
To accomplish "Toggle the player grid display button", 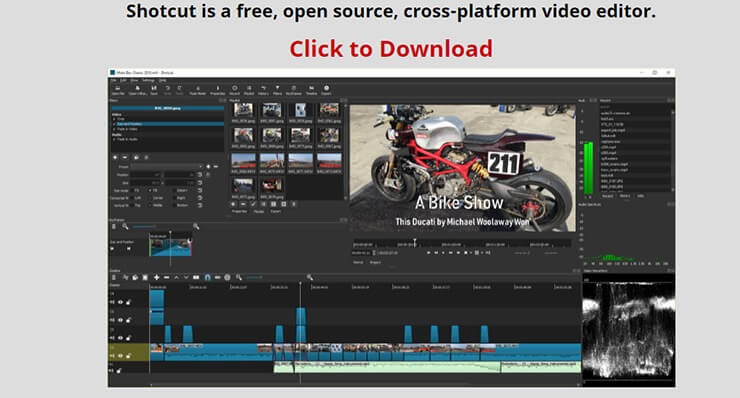I will 477,253.
